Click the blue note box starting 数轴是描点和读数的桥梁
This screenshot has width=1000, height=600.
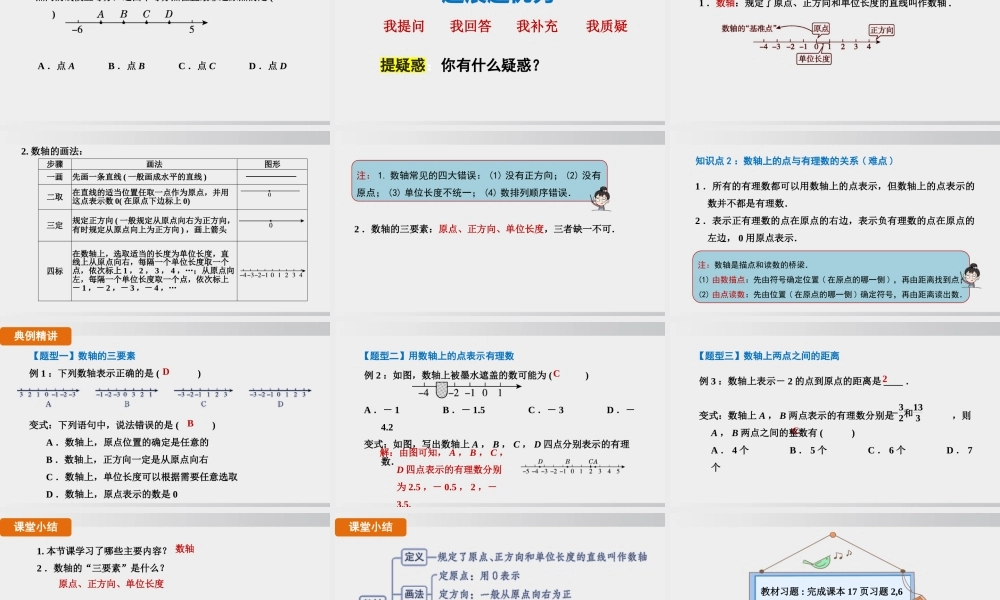830,277
